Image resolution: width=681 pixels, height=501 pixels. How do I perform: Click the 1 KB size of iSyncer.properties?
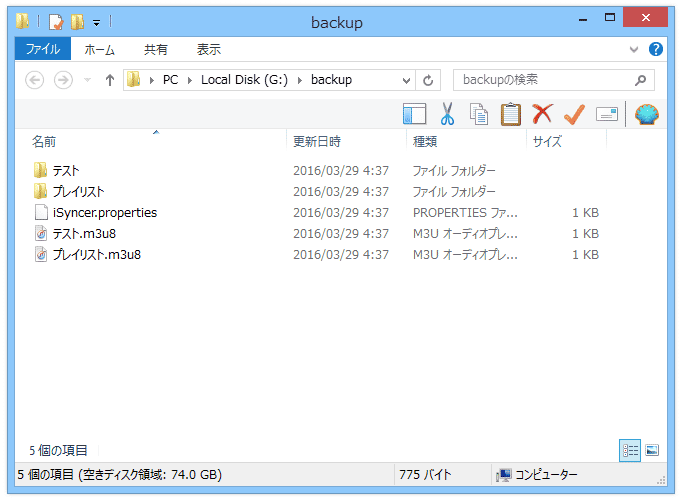tap(585, 213)
